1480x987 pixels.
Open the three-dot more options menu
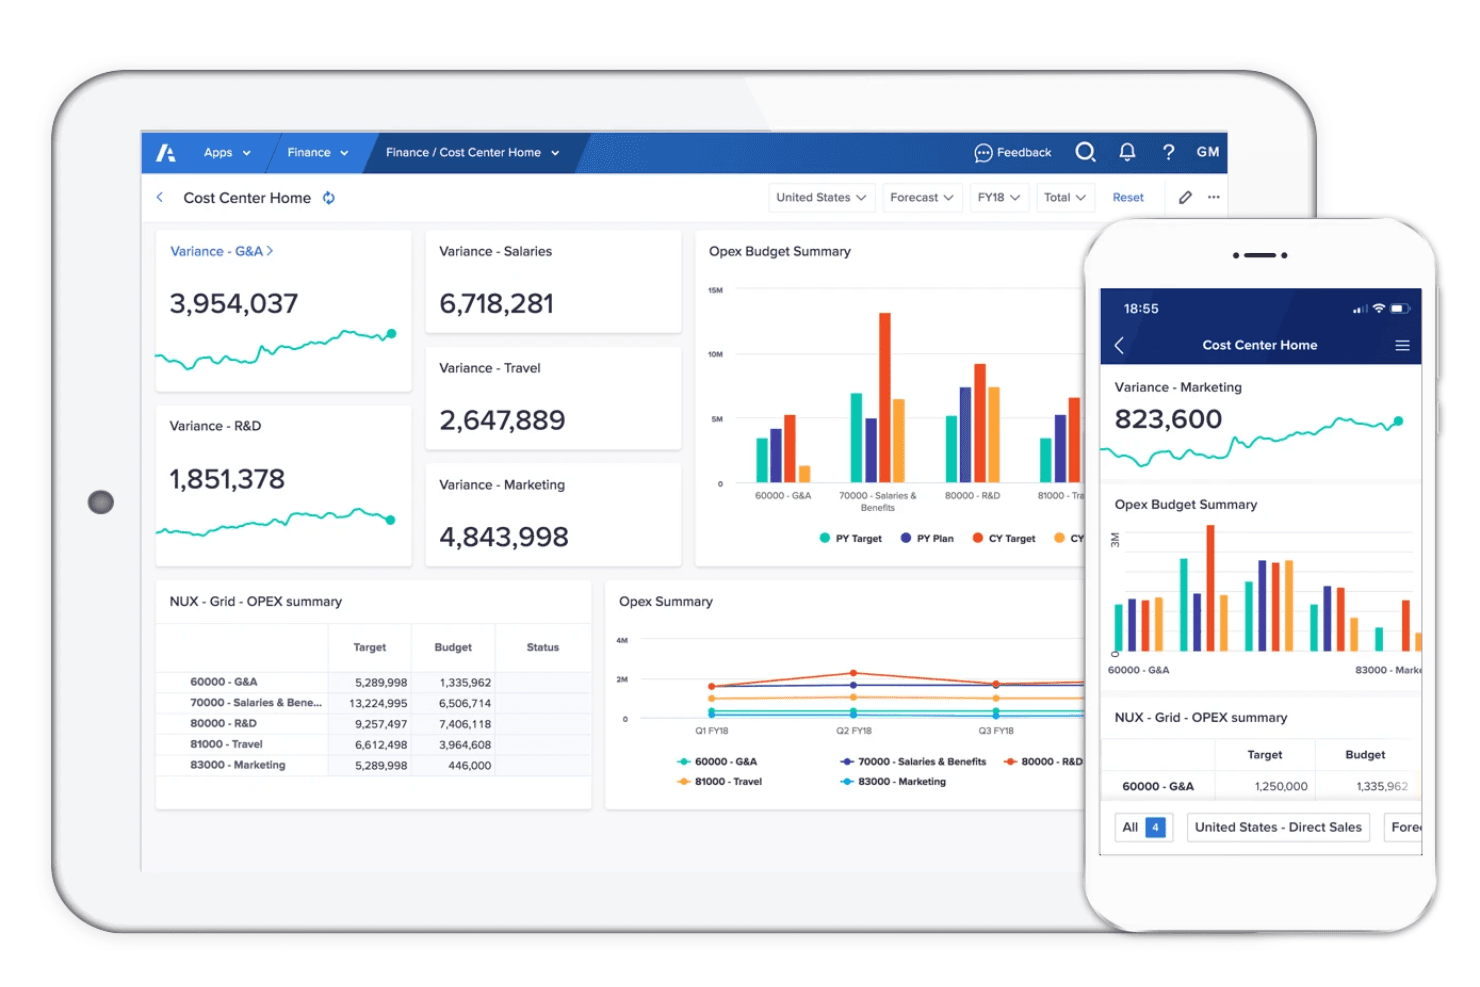(x=1213, y=197)
